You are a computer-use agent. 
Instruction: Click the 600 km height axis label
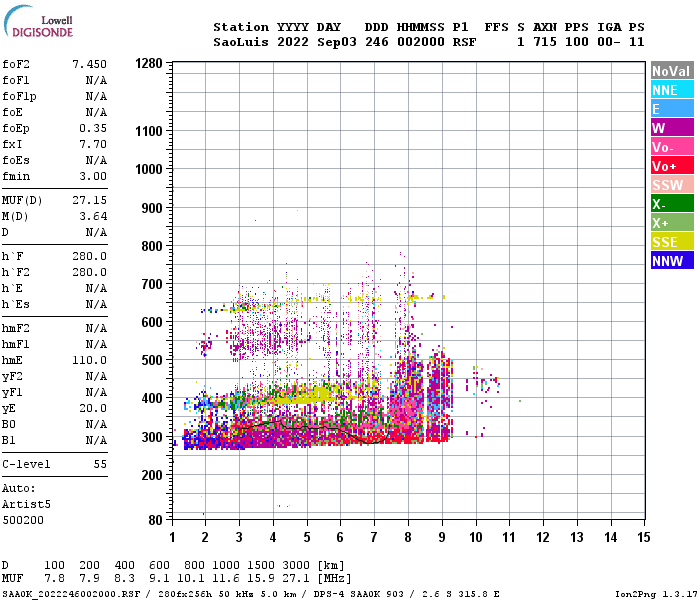[x=152, y=322]
